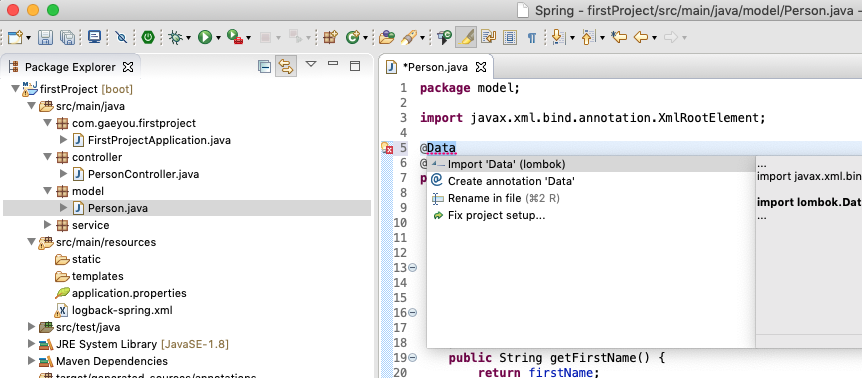The height and width of the screenshot is (378, 862).
Task: Expand Maven Dependencies node
Action: click(x=31, y=361)
